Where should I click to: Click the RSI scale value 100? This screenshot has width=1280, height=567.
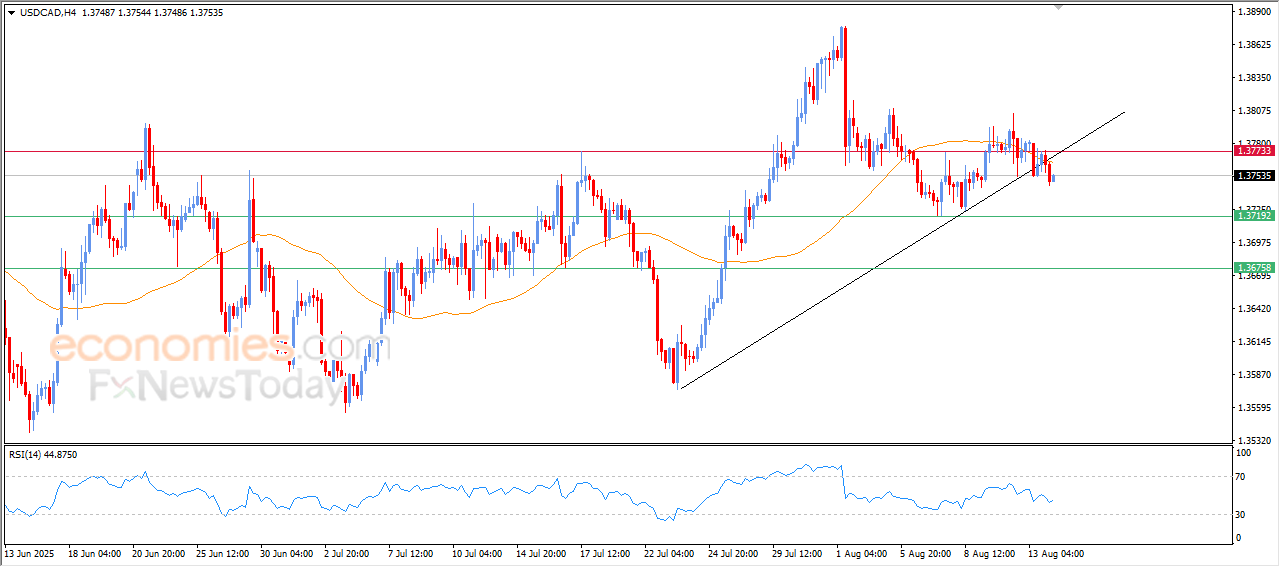(1245, 453)
